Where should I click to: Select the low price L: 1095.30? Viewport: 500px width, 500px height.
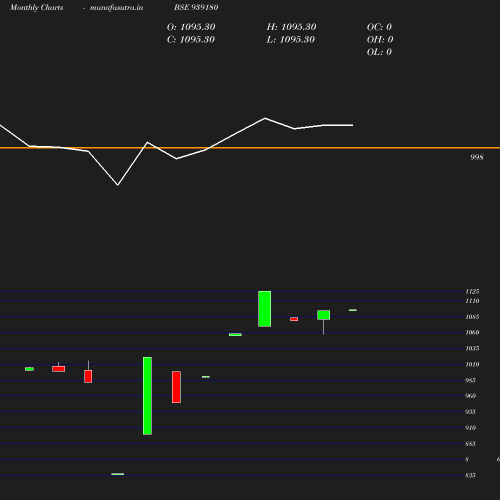(x=291, y=39)
